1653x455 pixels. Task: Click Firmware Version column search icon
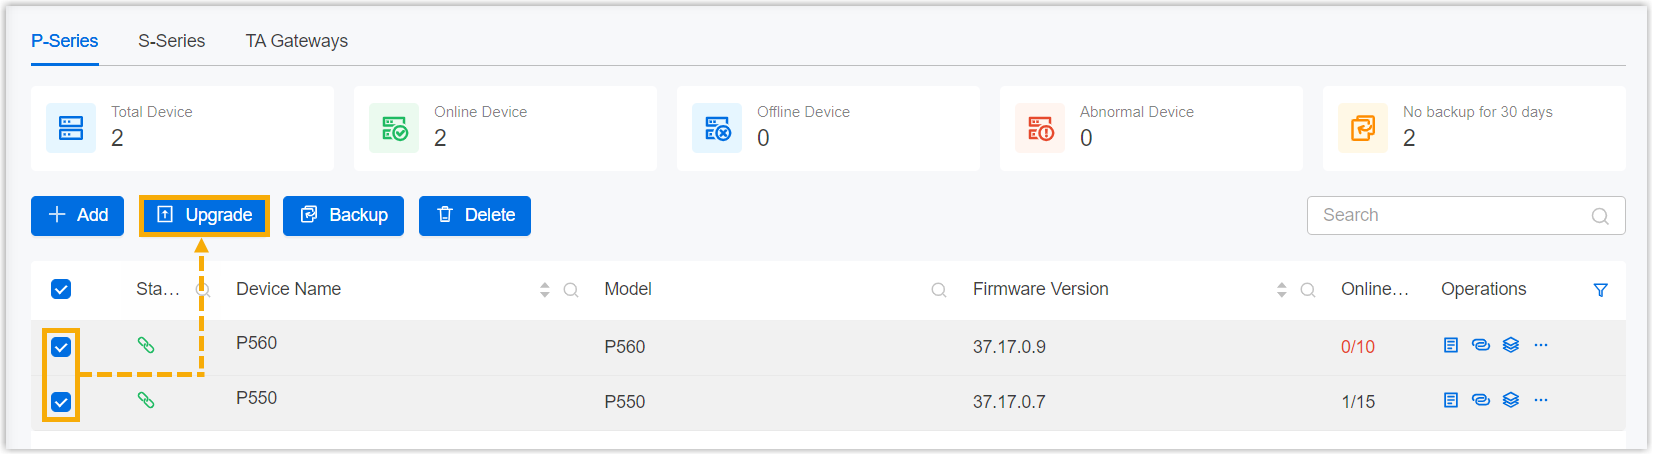[x=1307, y=290]
